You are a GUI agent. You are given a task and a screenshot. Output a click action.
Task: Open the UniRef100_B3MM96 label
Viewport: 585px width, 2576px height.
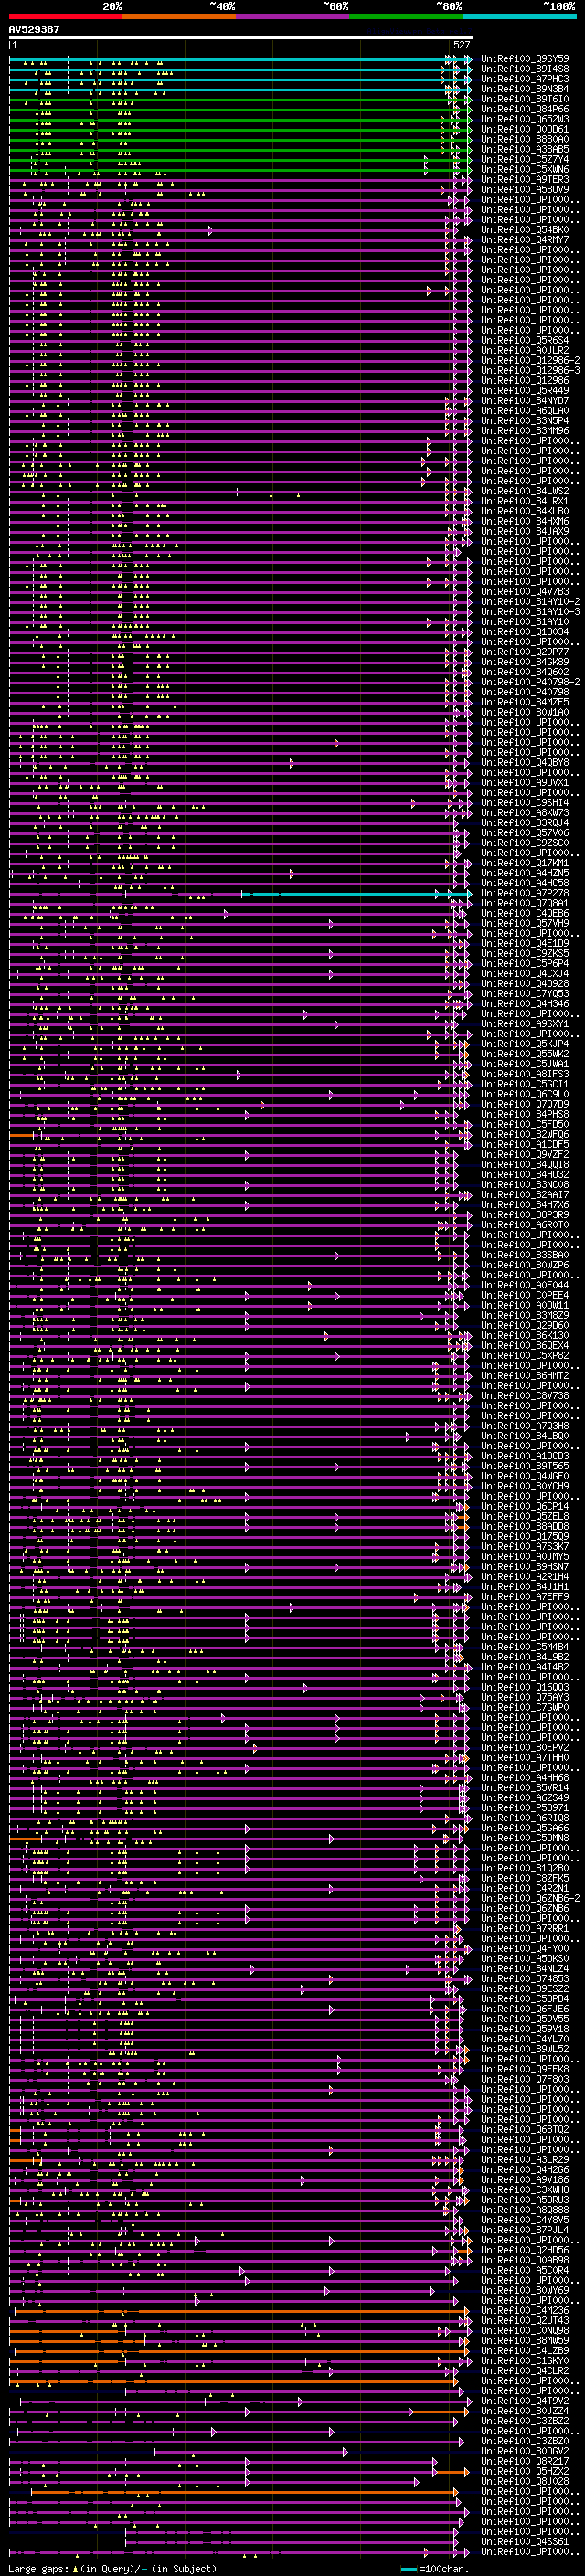pos(525,431)
